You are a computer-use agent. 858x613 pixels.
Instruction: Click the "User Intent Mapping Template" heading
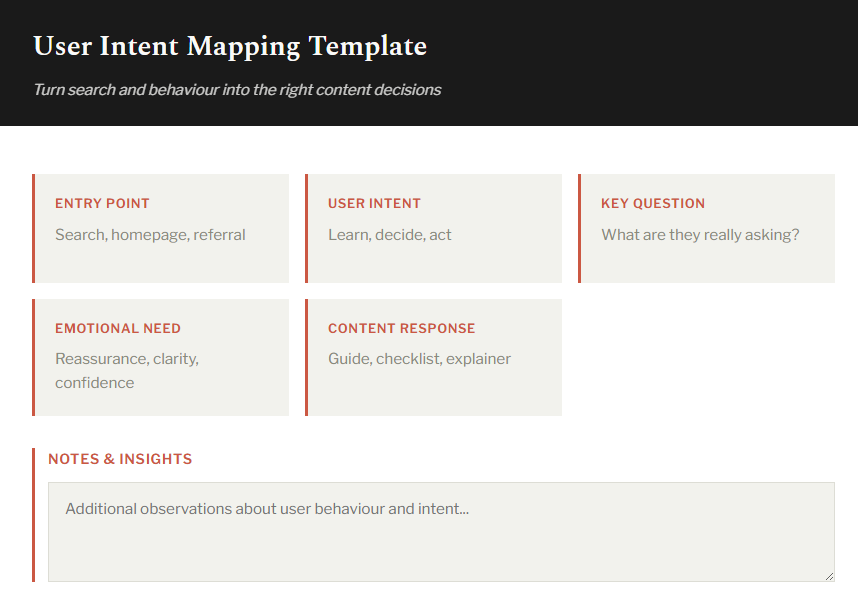click(x=230, y=46)
